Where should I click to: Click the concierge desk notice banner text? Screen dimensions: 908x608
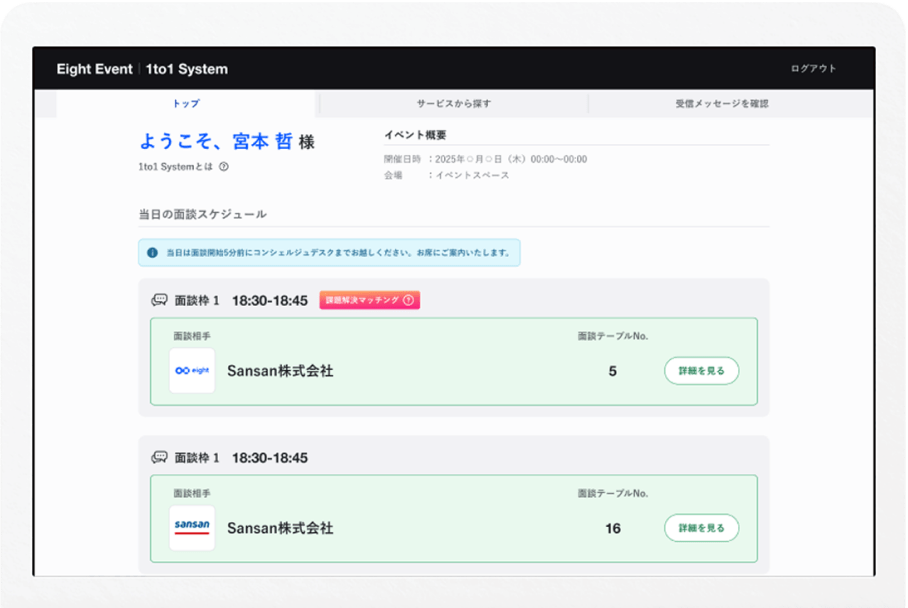337,253
